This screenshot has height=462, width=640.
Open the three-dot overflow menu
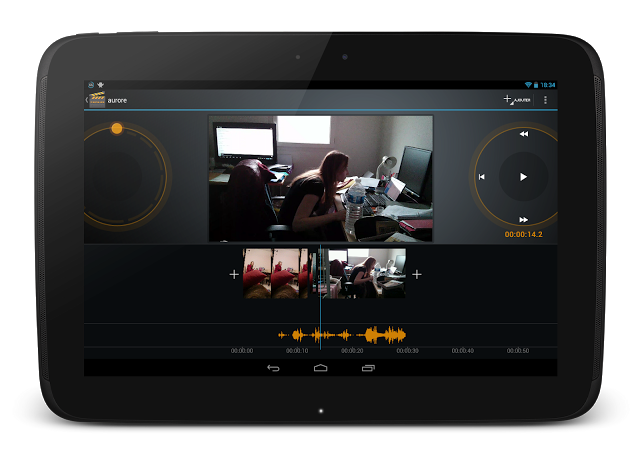pyautogui.click(x=545, y=100)
